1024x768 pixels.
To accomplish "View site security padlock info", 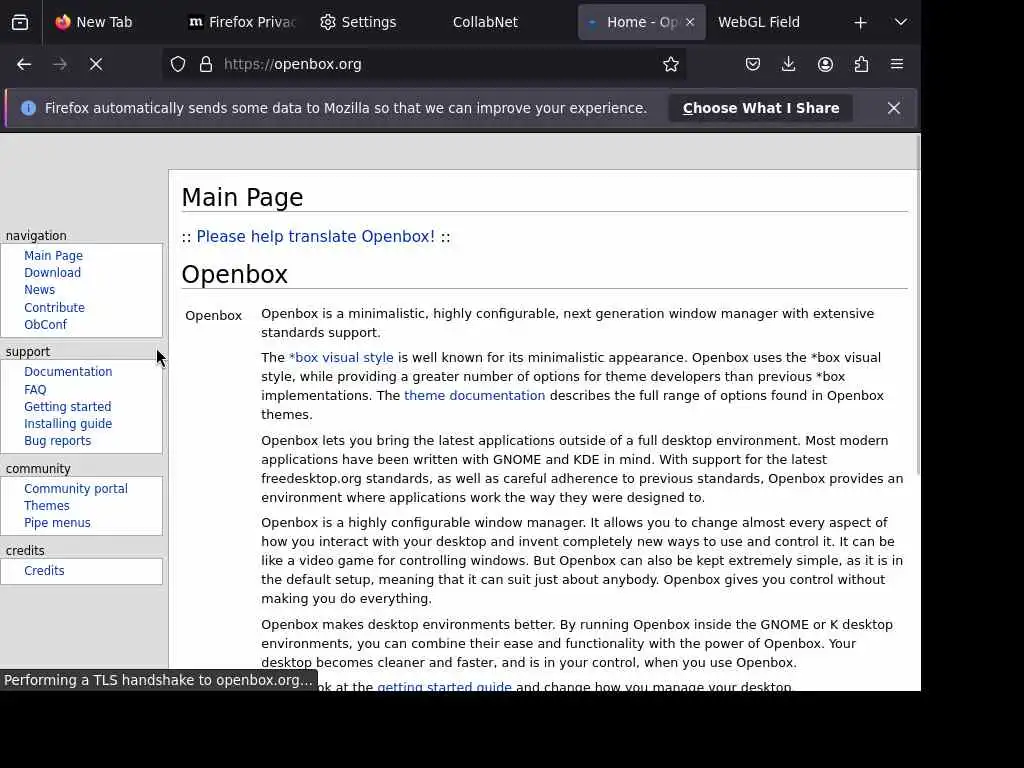I will point(206,64).
